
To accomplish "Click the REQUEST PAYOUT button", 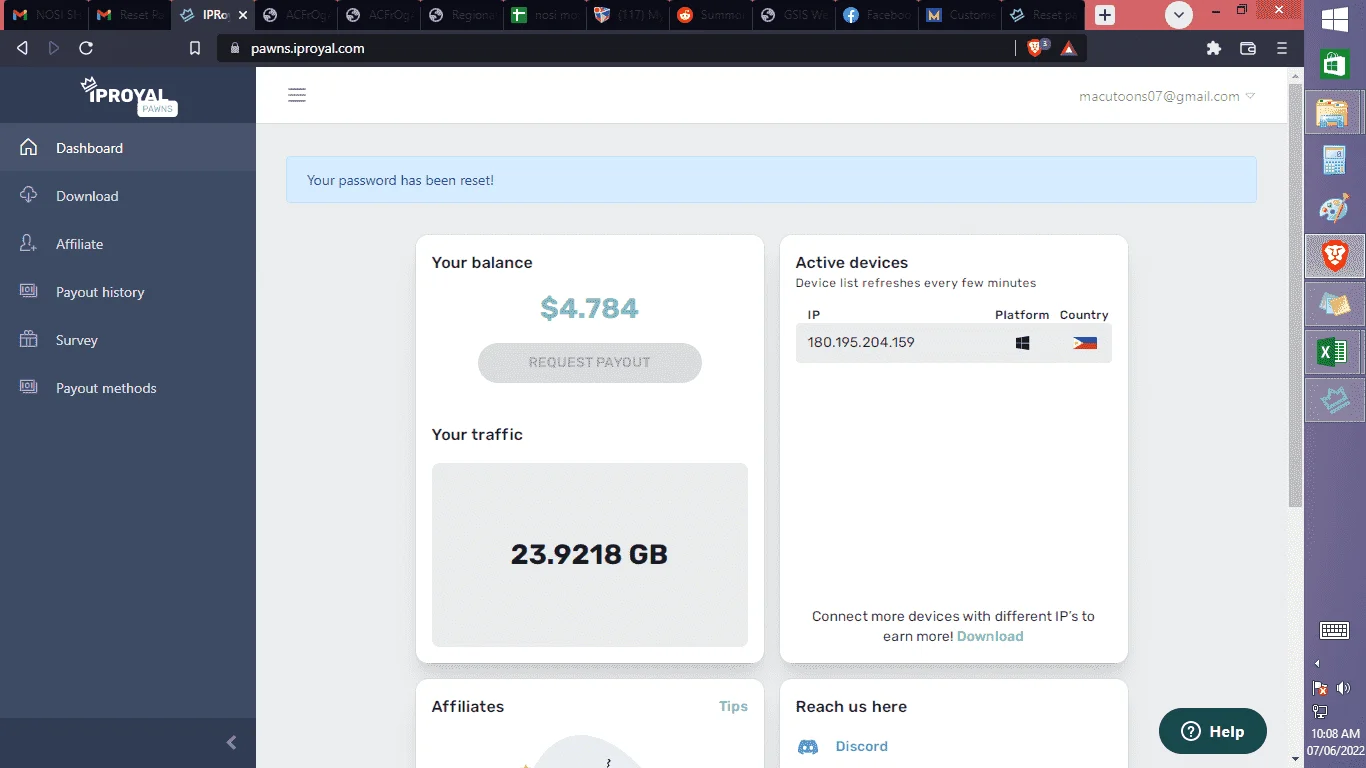I will [590, 363].
